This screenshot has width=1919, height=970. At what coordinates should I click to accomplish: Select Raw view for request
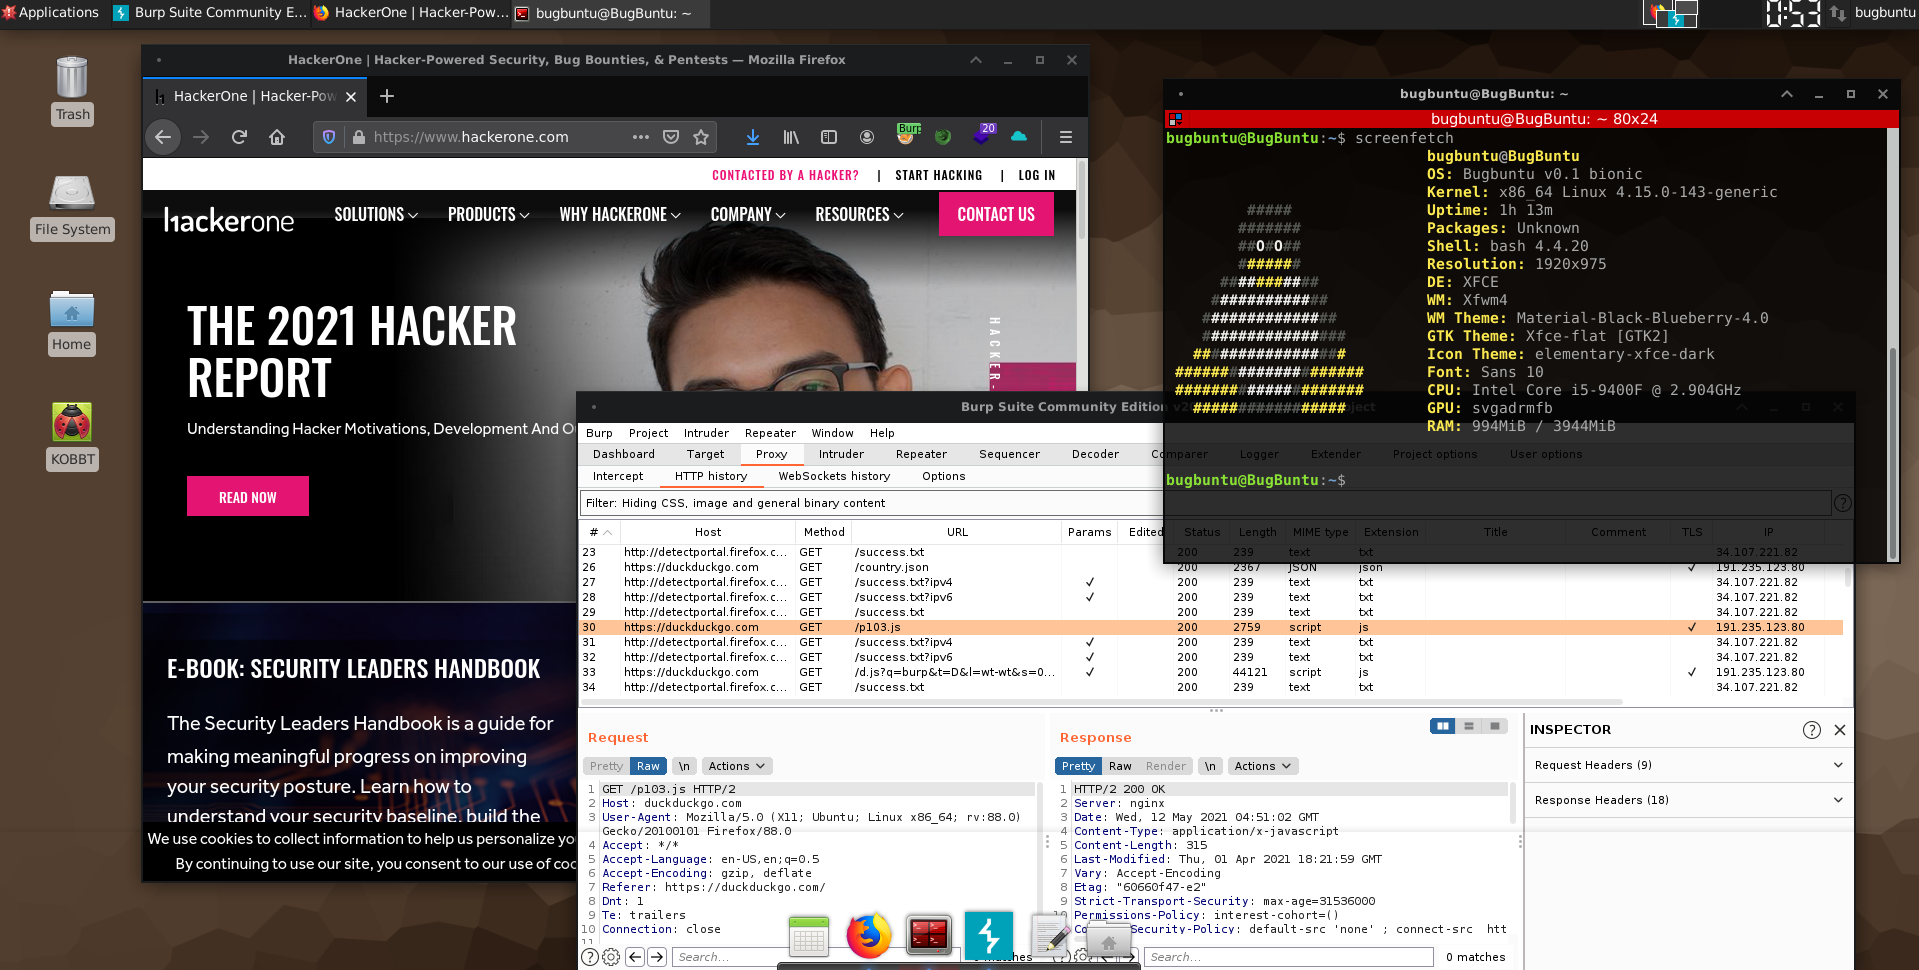tap(648, 766)
